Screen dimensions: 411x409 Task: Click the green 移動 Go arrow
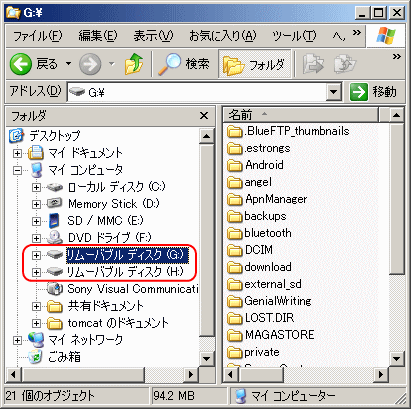[x=359, y=92]
